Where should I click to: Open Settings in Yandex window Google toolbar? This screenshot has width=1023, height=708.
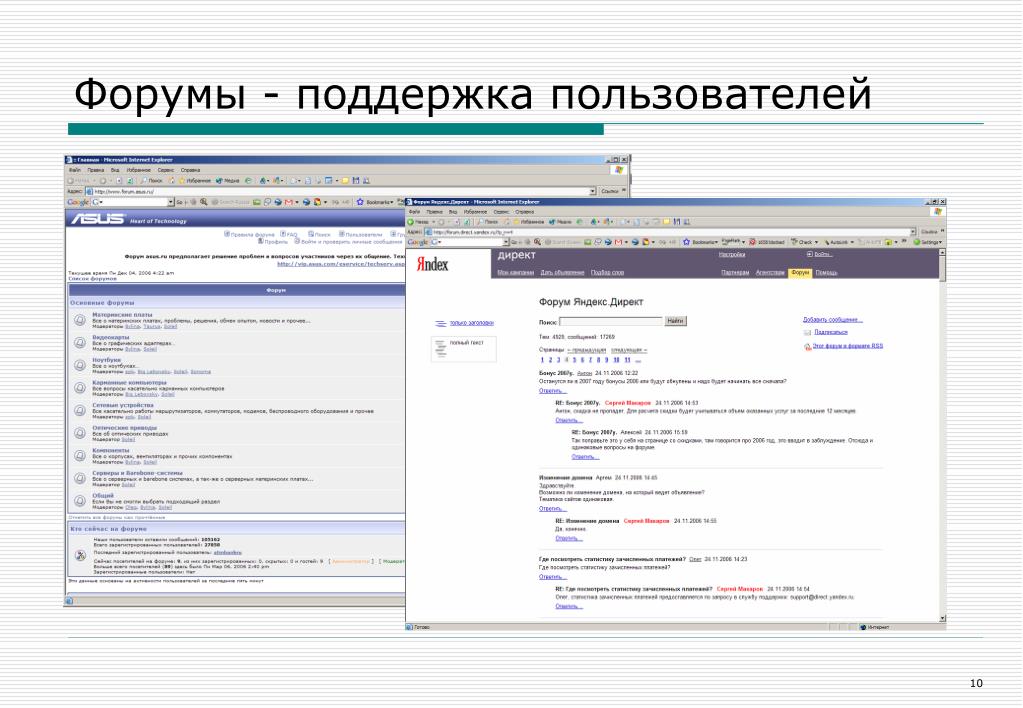point(928,242)
